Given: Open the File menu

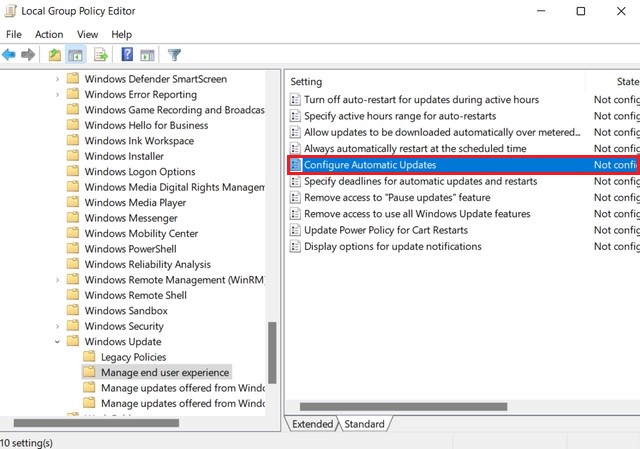Looking at the screenshot, I should click(x=14, y=35).
